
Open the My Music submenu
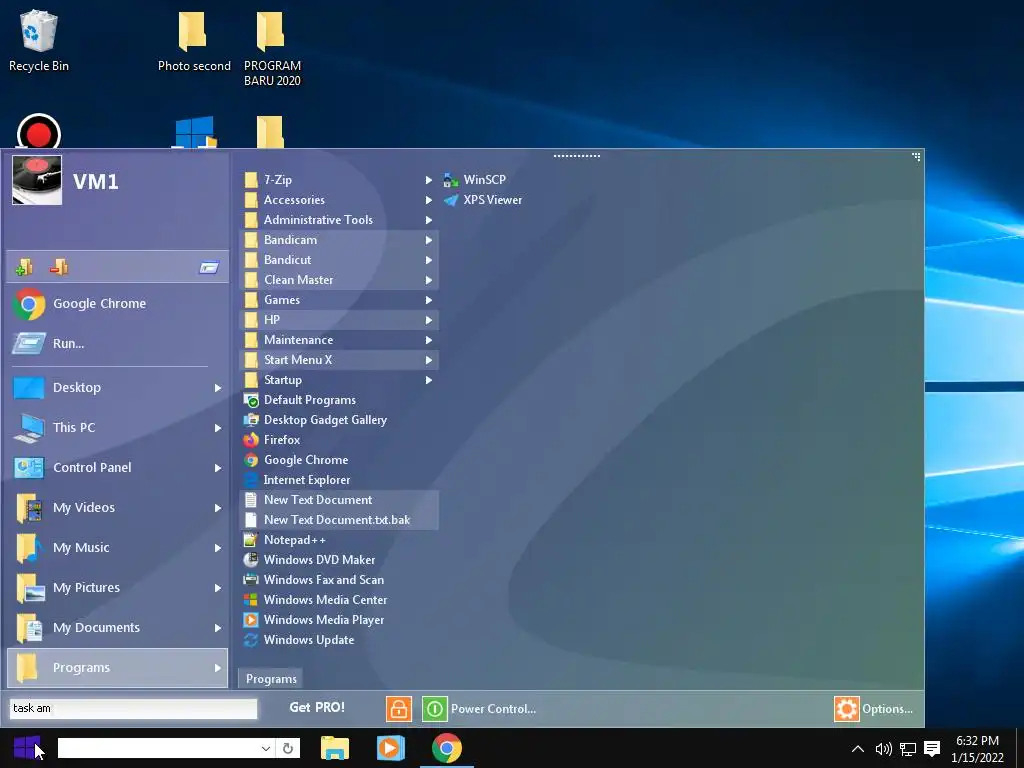point(118,547)
